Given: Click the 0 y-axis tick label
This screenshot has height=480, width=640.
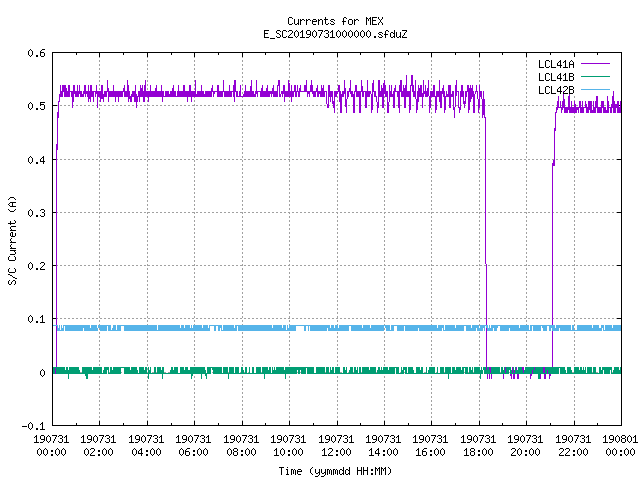Looking at the screenshot, I should click(42, 373).
